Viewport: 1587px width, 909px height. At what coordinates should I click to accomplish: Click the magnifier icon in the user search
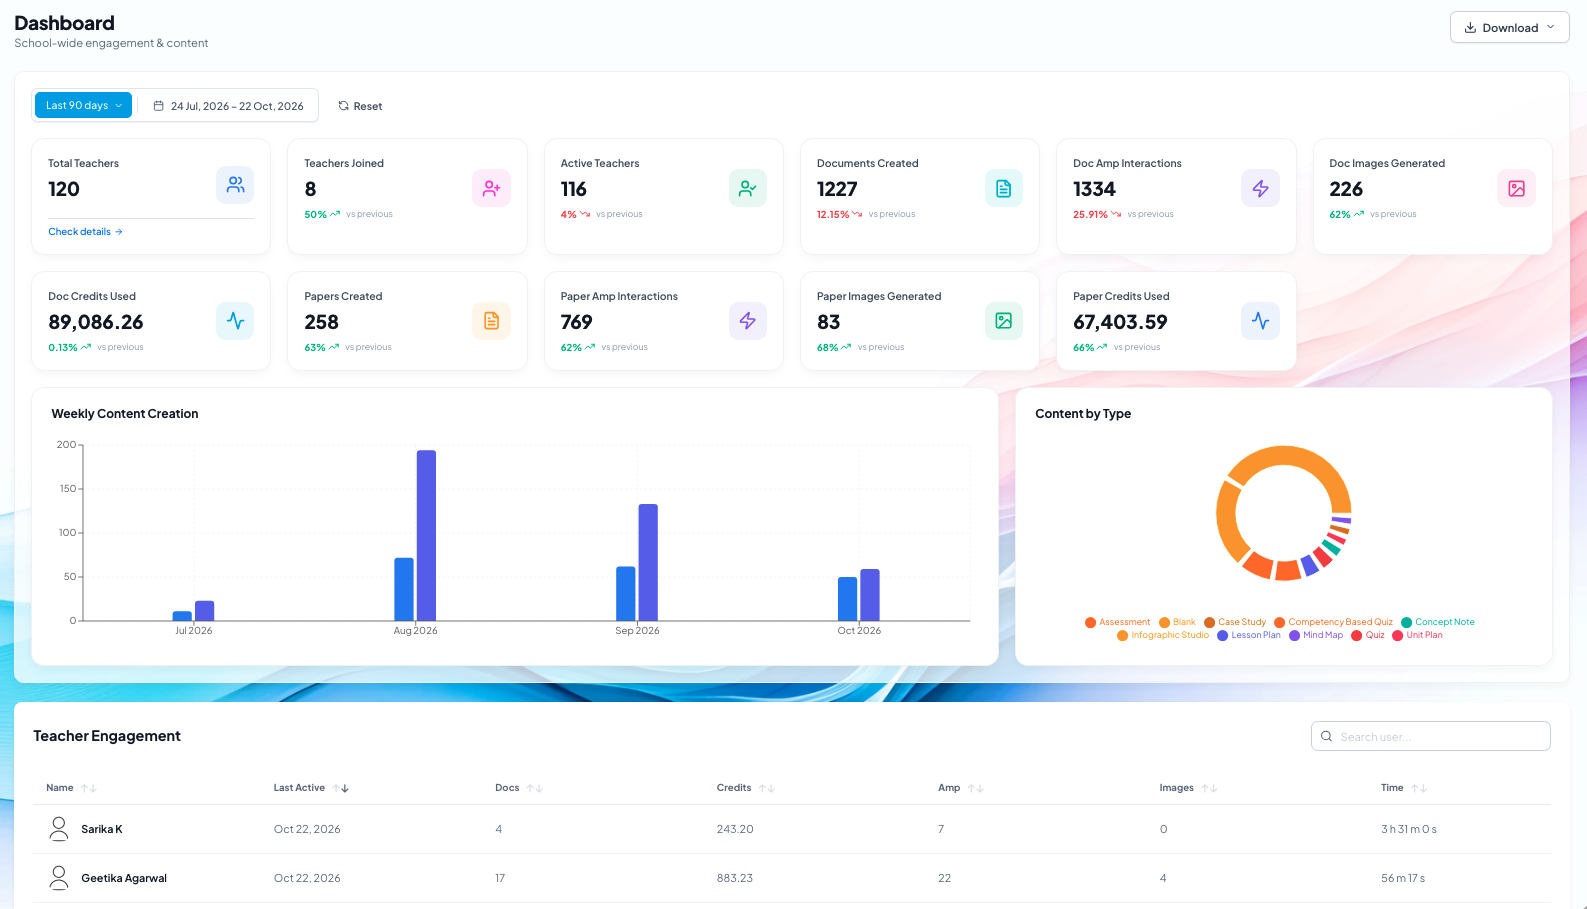pos(1326,737)
